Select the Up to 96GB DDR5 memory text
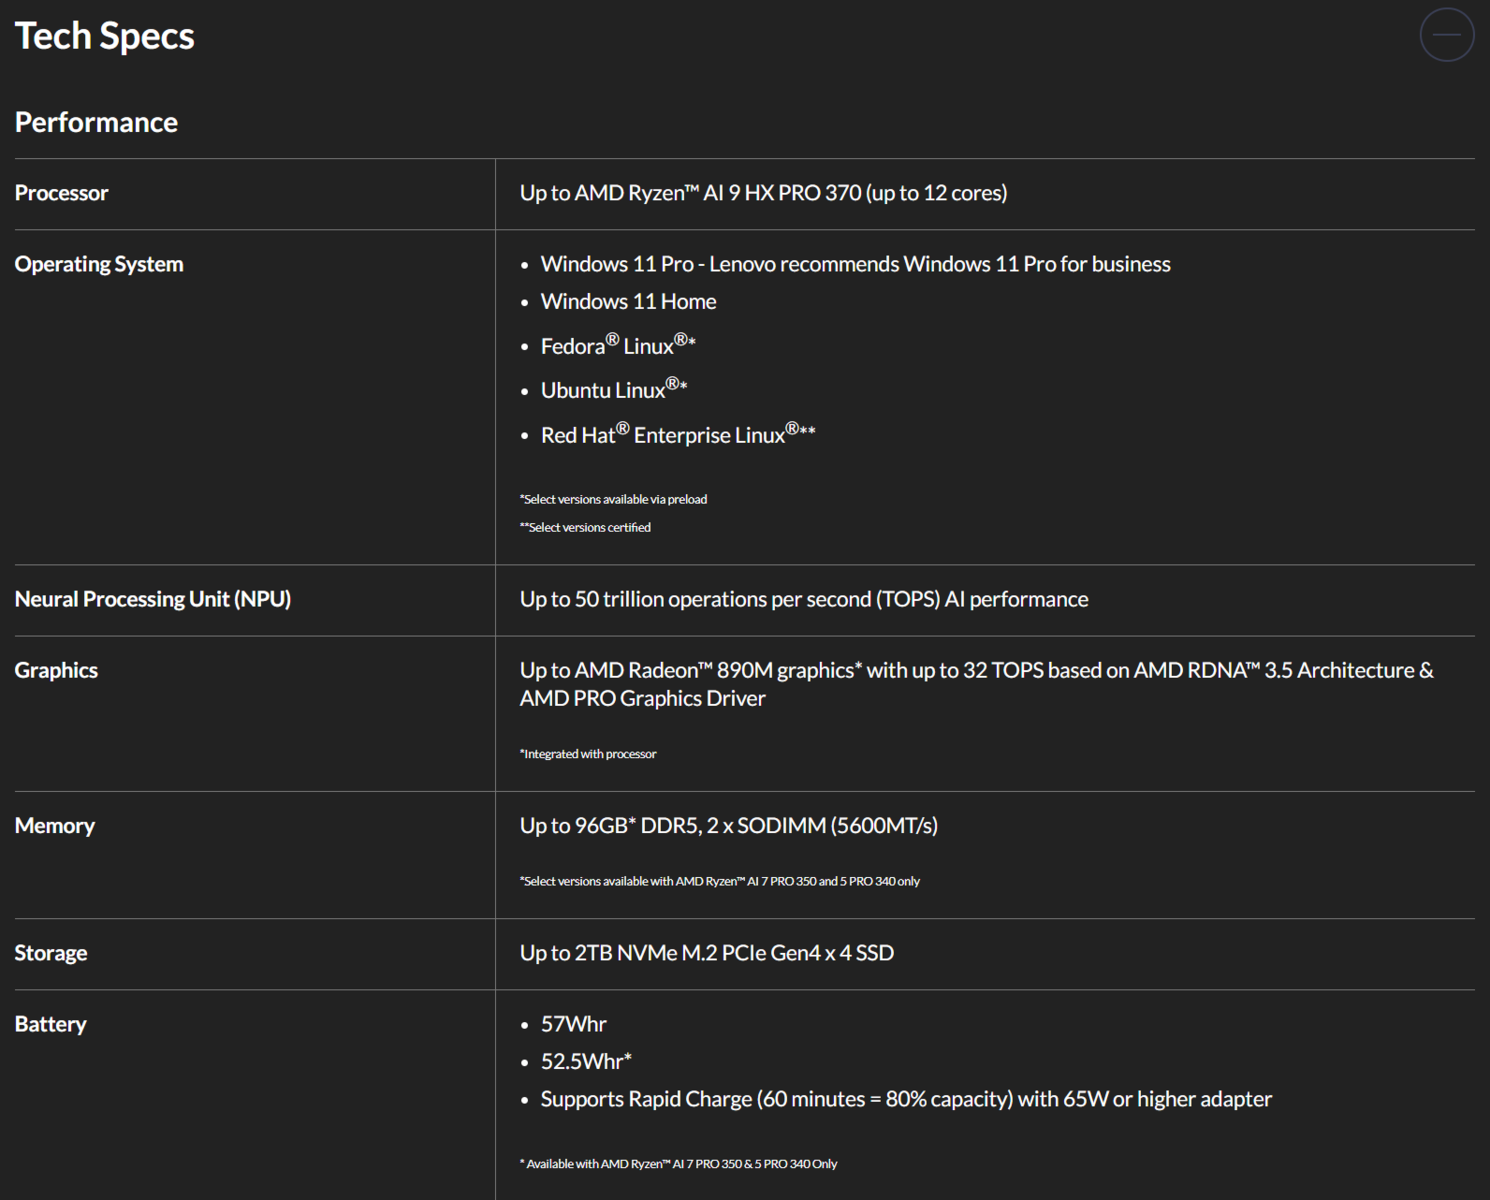 (x=728, y=826)
